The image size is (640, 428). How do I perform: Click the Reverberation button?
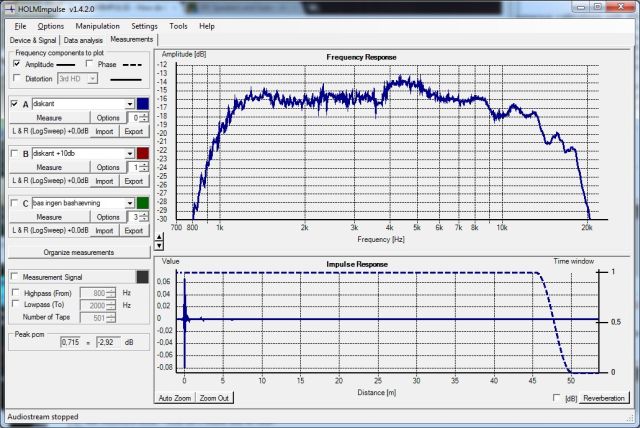click(x=604, y=398)
